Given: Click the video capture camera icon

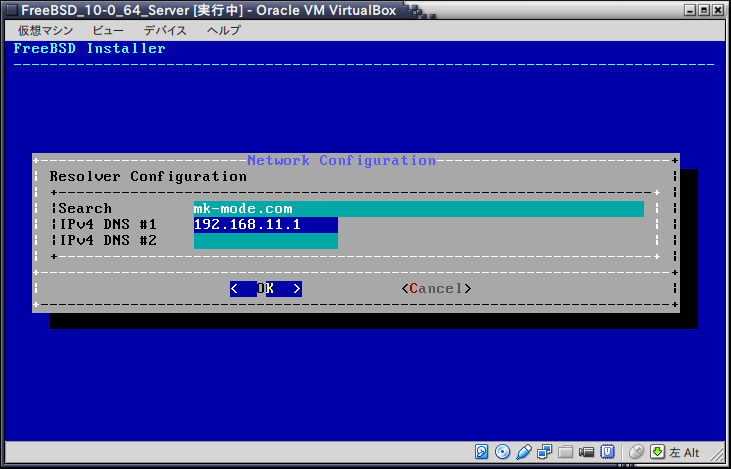Looking at the screenshot, I should point(586,452).
